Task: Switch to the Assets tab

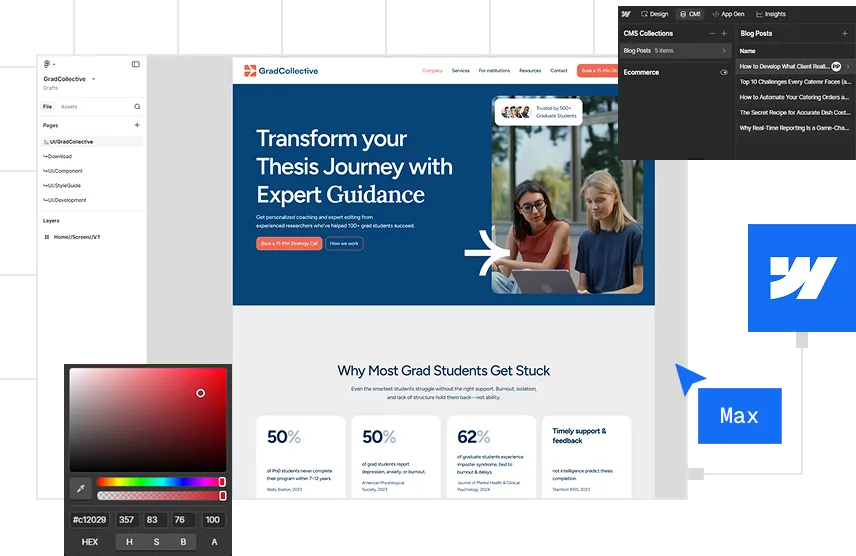Action: click(x=69, y=107)
